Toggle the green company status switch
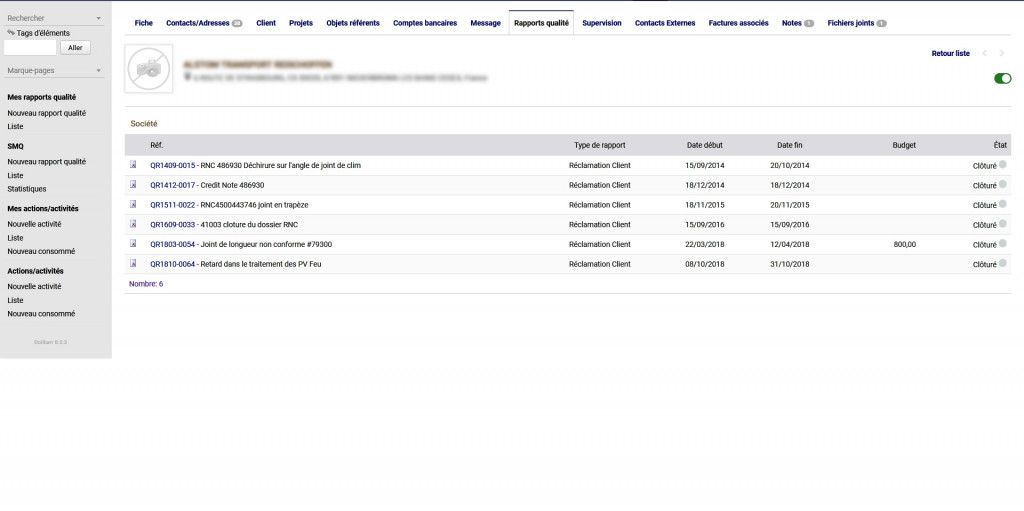Screen dimensions: 1024x511 pos(1002,78)
